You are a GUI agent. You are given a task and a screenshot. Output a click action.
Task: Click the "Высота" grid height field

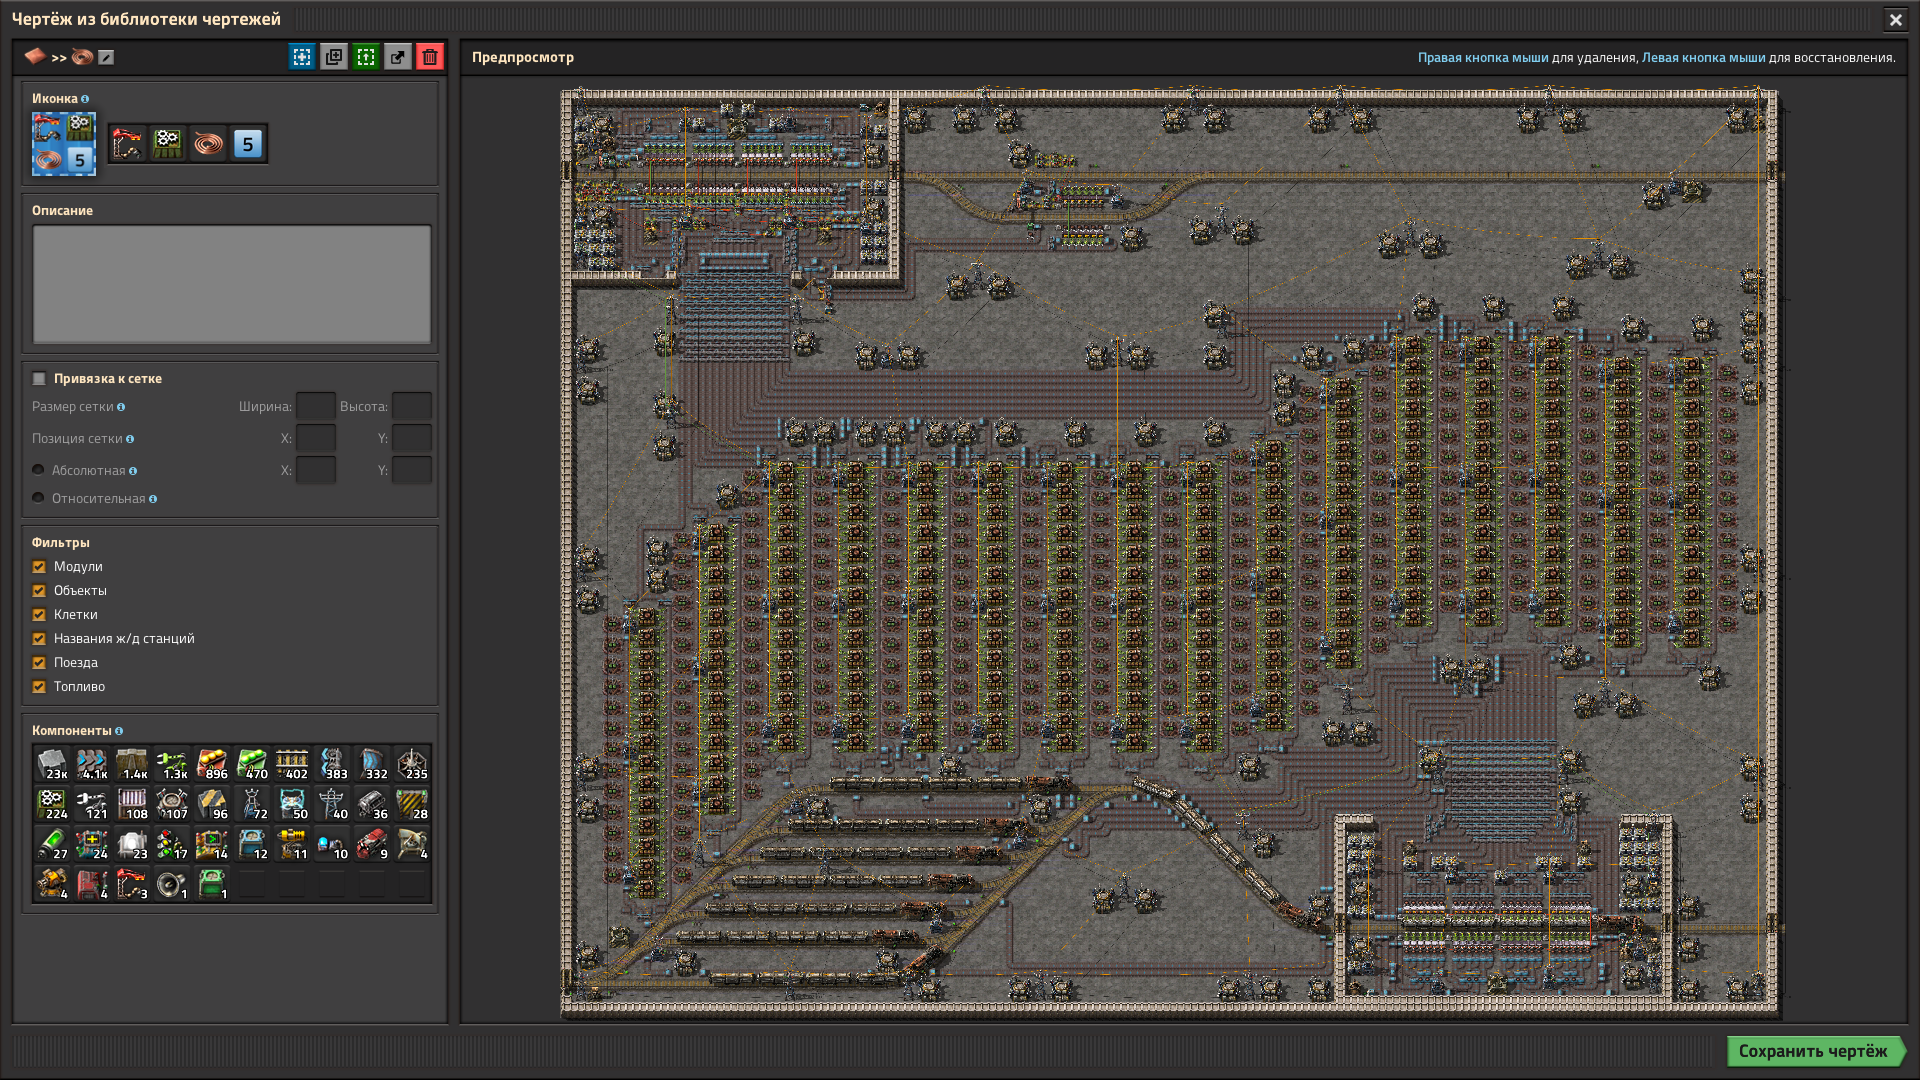[412, 406]
